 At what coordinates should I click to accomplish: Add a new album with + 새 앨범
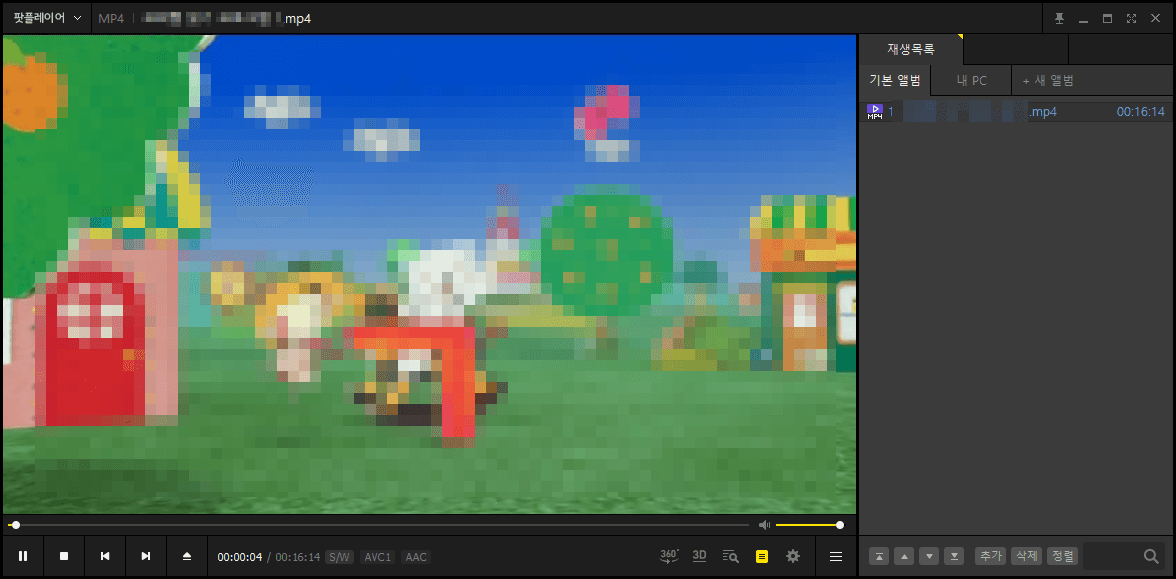coord(1048,80)
